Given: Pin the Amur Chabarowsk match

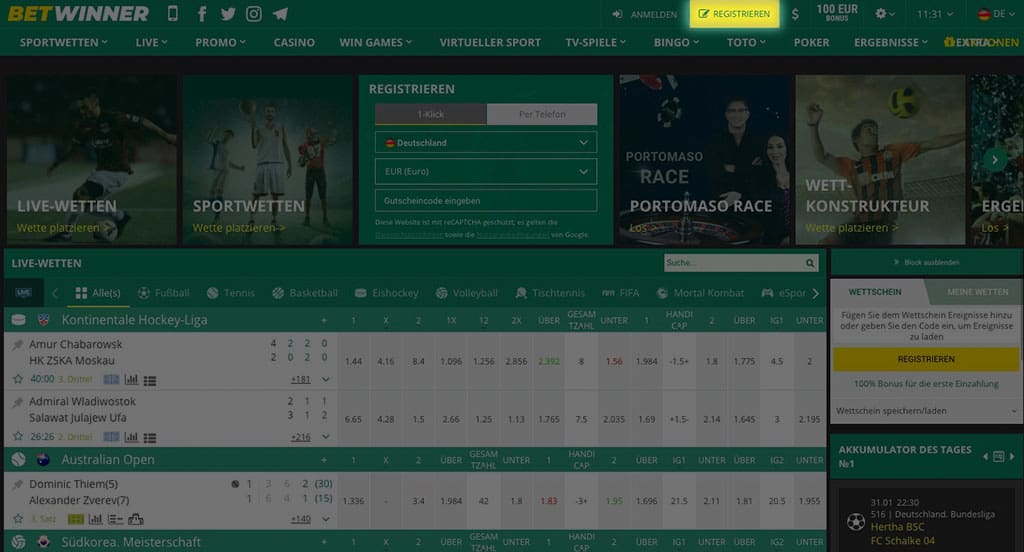Looking at the screenshot, I should pyautogui.click(x=18, y=344).
